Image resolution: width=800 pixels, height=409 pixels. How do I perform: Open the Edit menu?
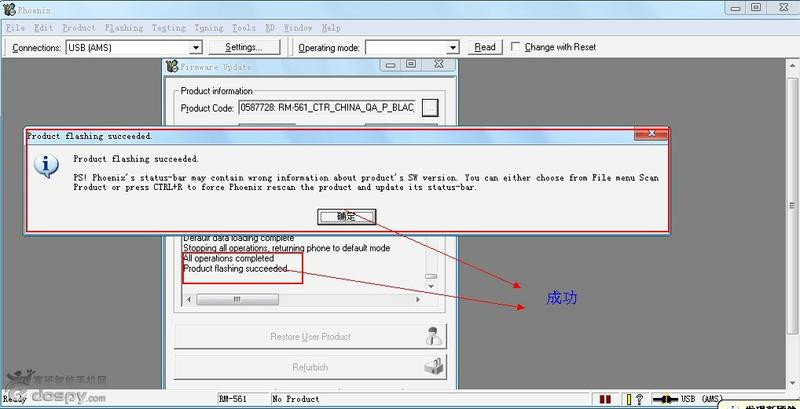[x=44, y=28]
